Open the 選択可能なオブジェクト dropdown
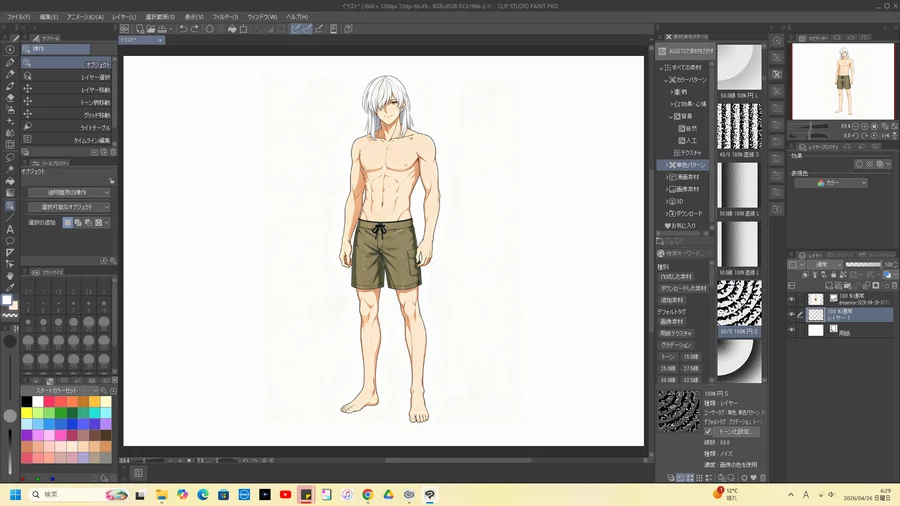Viewport: 900px width, 506px height. (69, 207)
